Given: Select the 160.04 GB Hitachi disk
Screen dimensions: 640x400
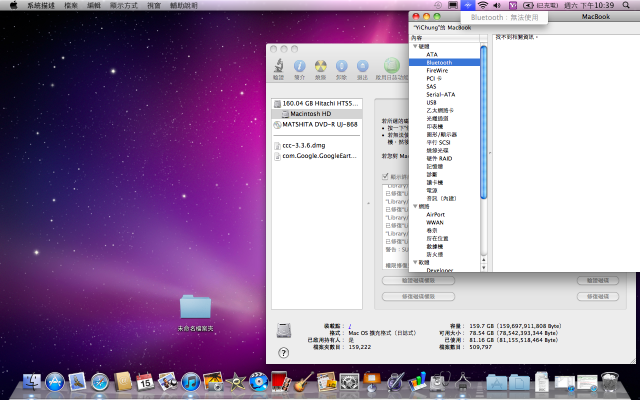Looking at the screenshot, I should click(x=317, y=103).
